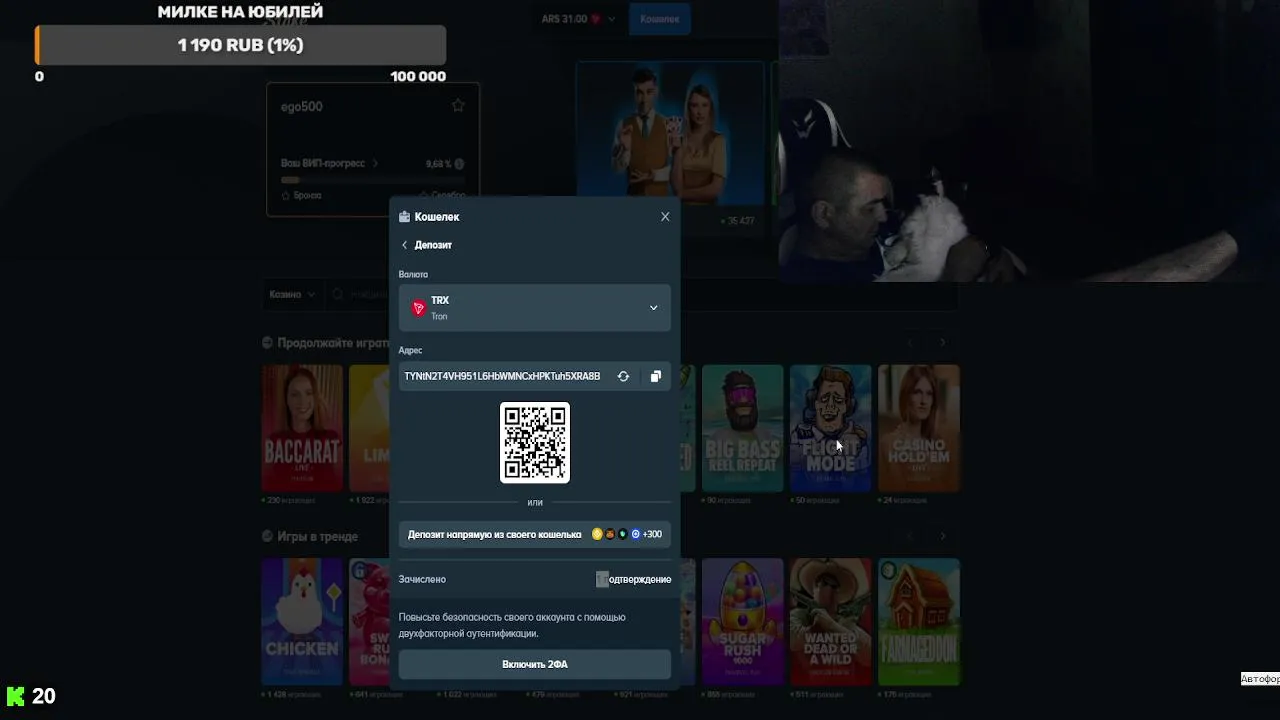Click the 2FA security hint text

click(512, 625)
